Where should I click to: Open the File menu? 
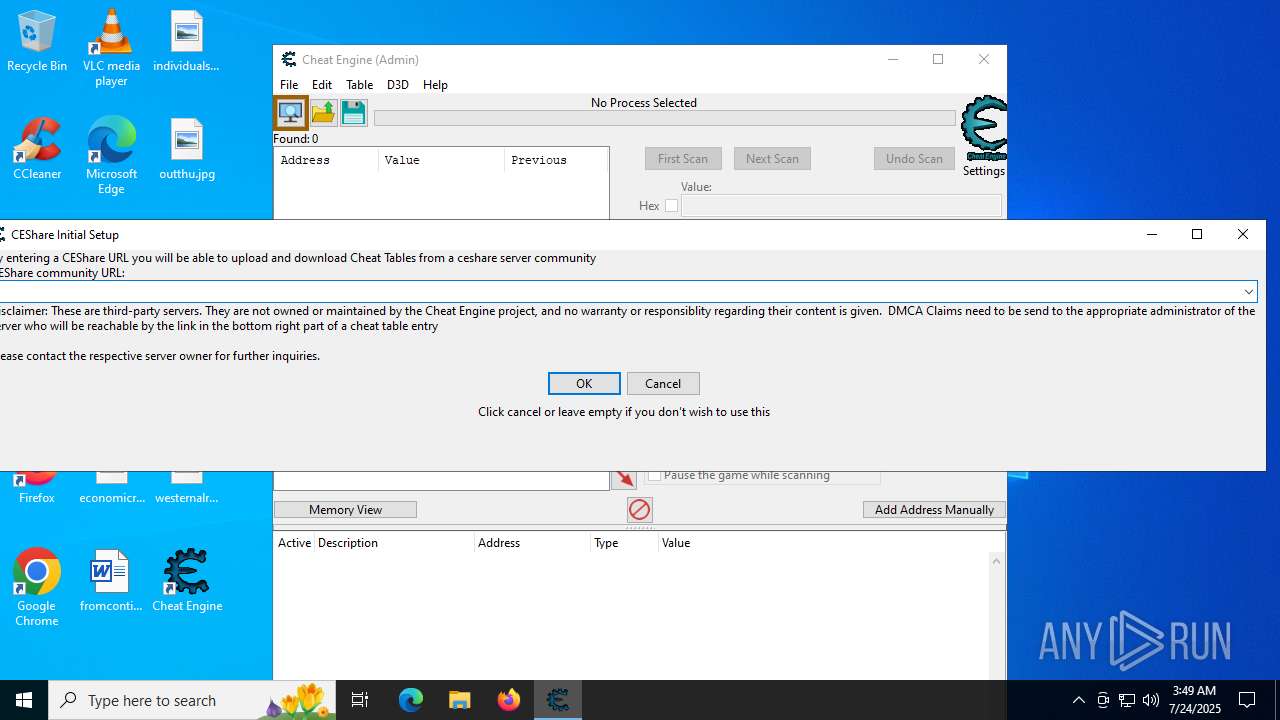click(x=289, y=85)
